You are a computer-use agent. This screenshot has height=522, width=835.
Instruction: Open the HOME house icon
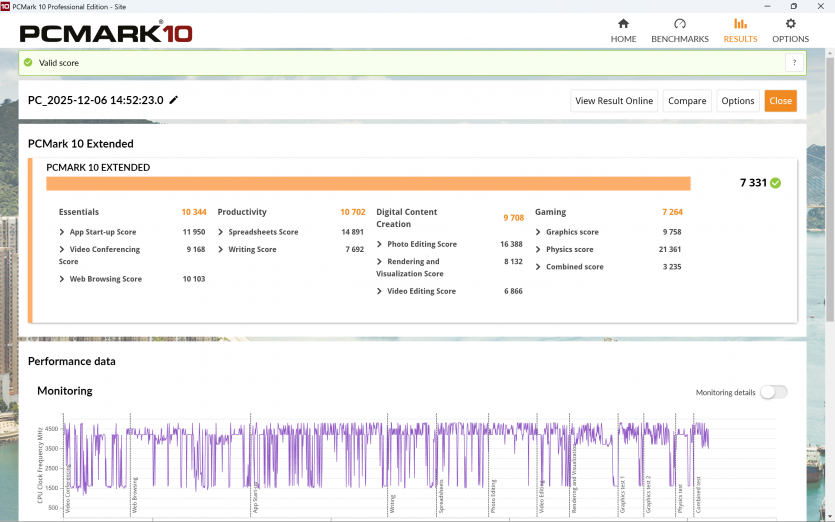pyautogui.click(x=623, y=24)
